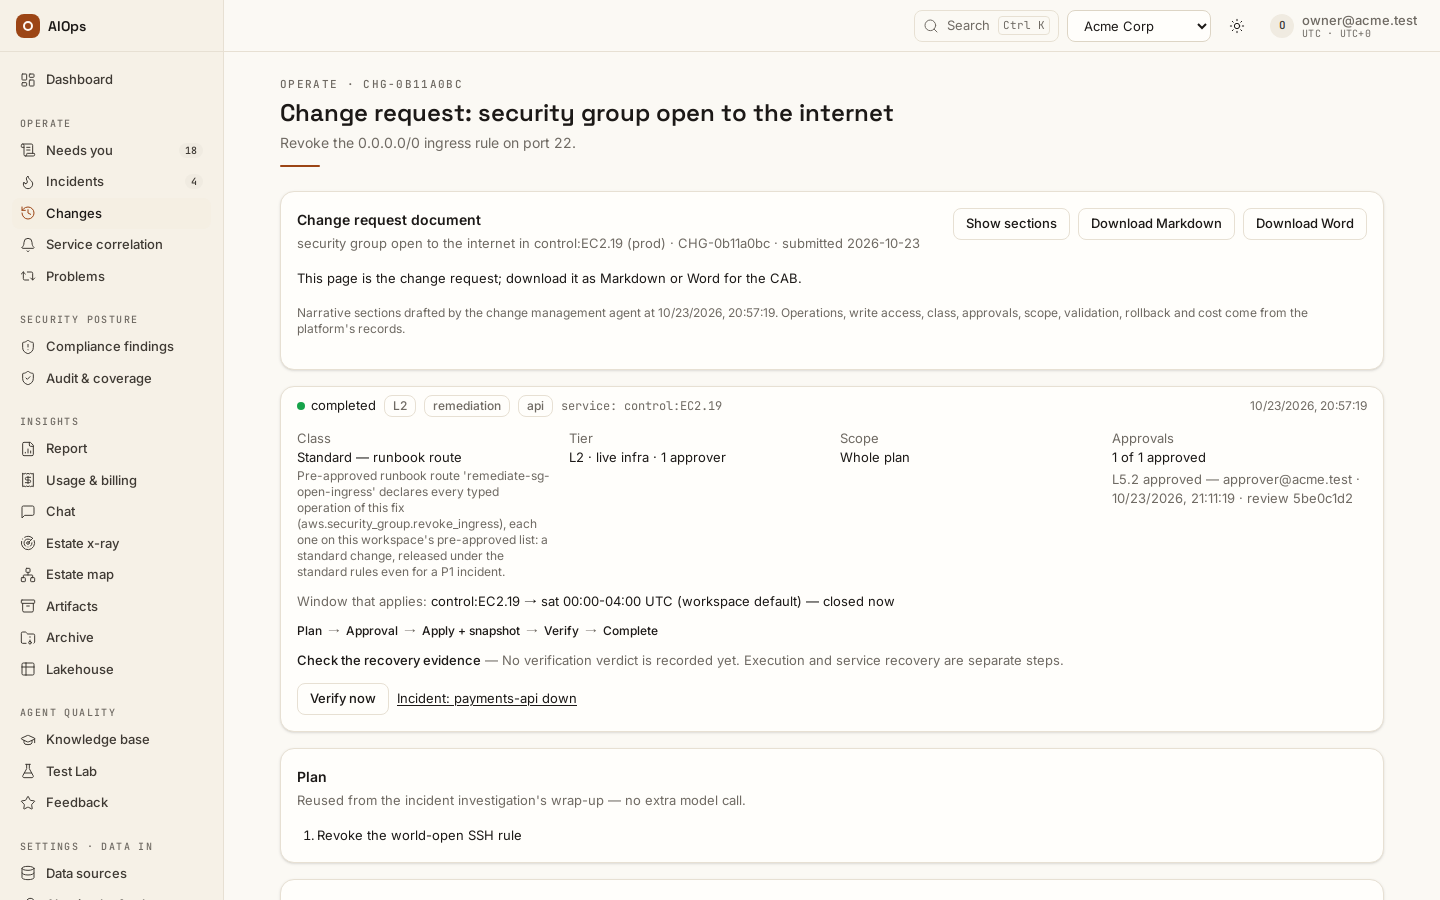Click the Chat bubble icon
Image resolution: width=1440 pixels, height=900 pixels.
(28, 512)
